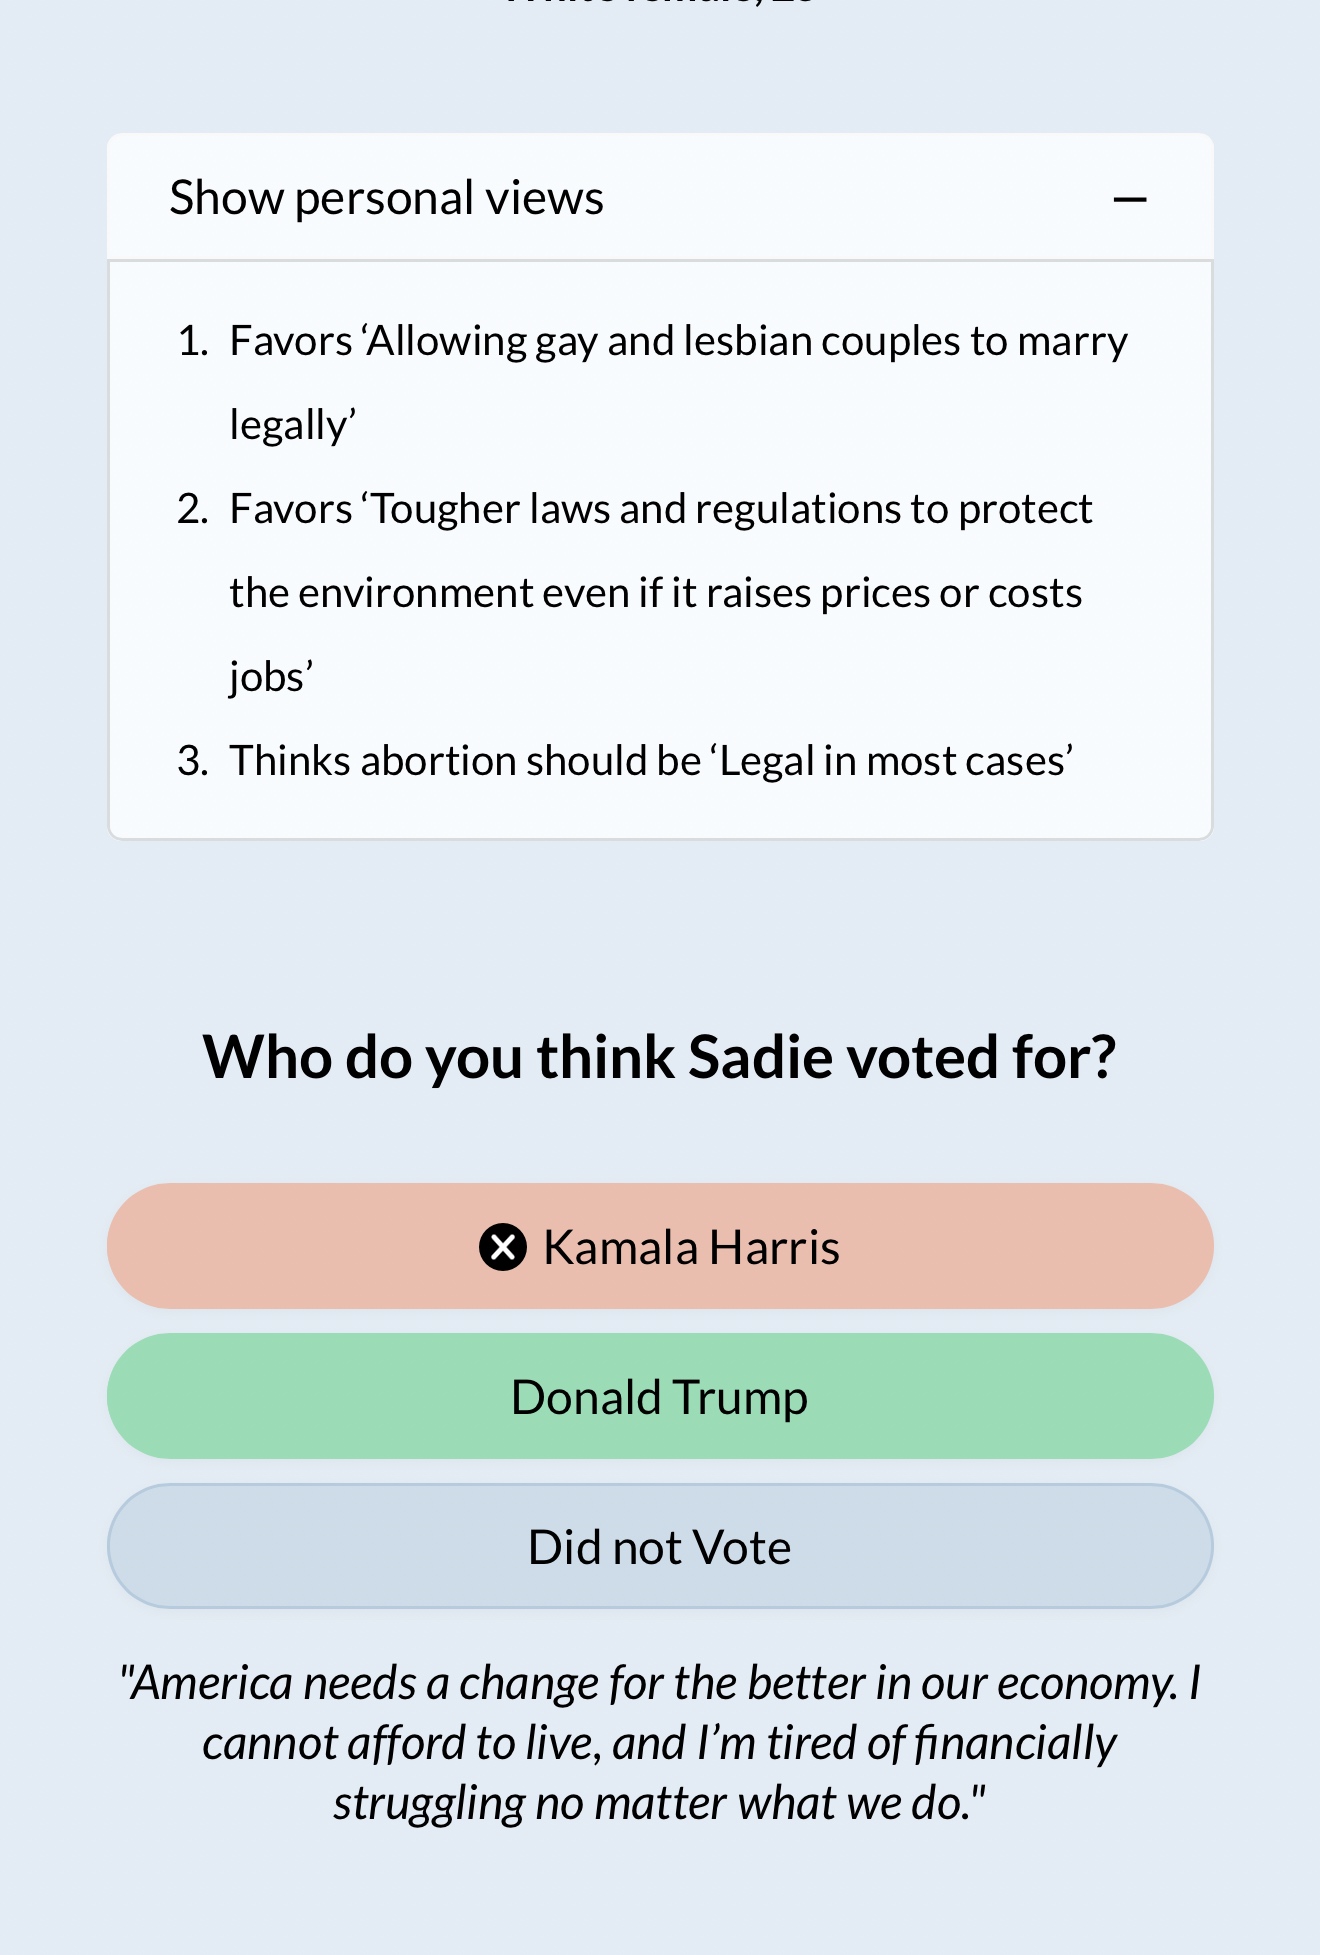1320x1955 pixels.
Task: Click list number 1 marker
Action: [192, 342]
